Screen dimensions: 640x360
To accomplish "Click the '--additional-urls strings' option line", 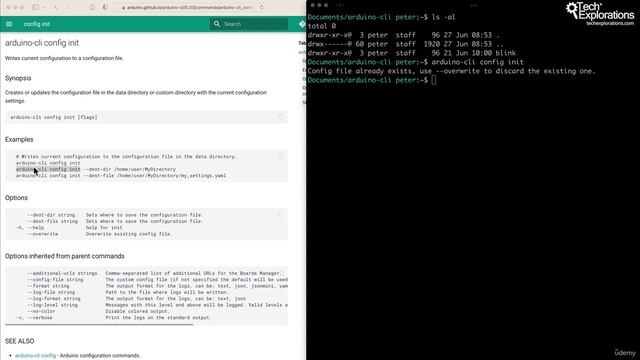I will click(x=154, y=273).
